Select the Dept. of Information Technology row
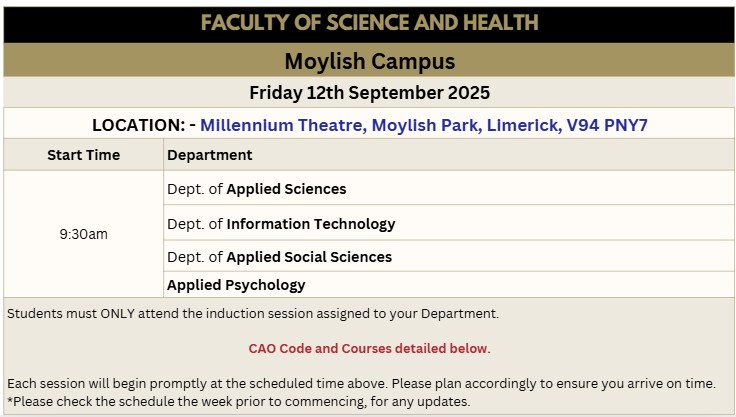736x417 pixels. (281, 224)
